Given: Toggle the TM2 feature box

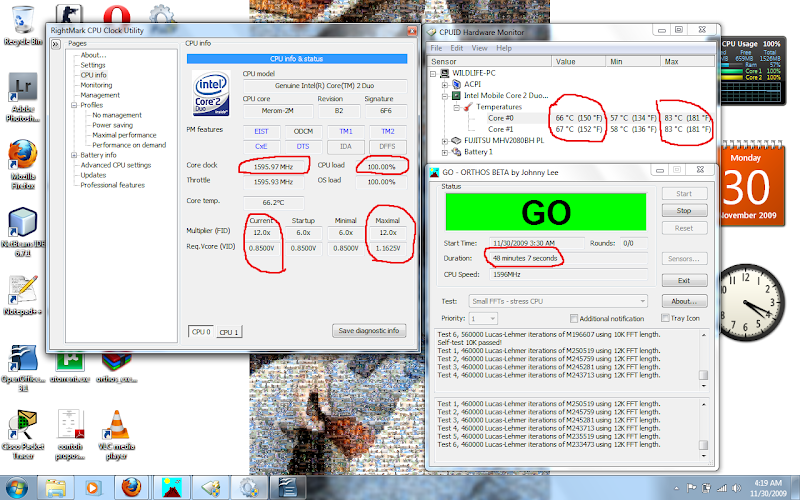Looking at the screenshot, I should (x=388, y=132).
